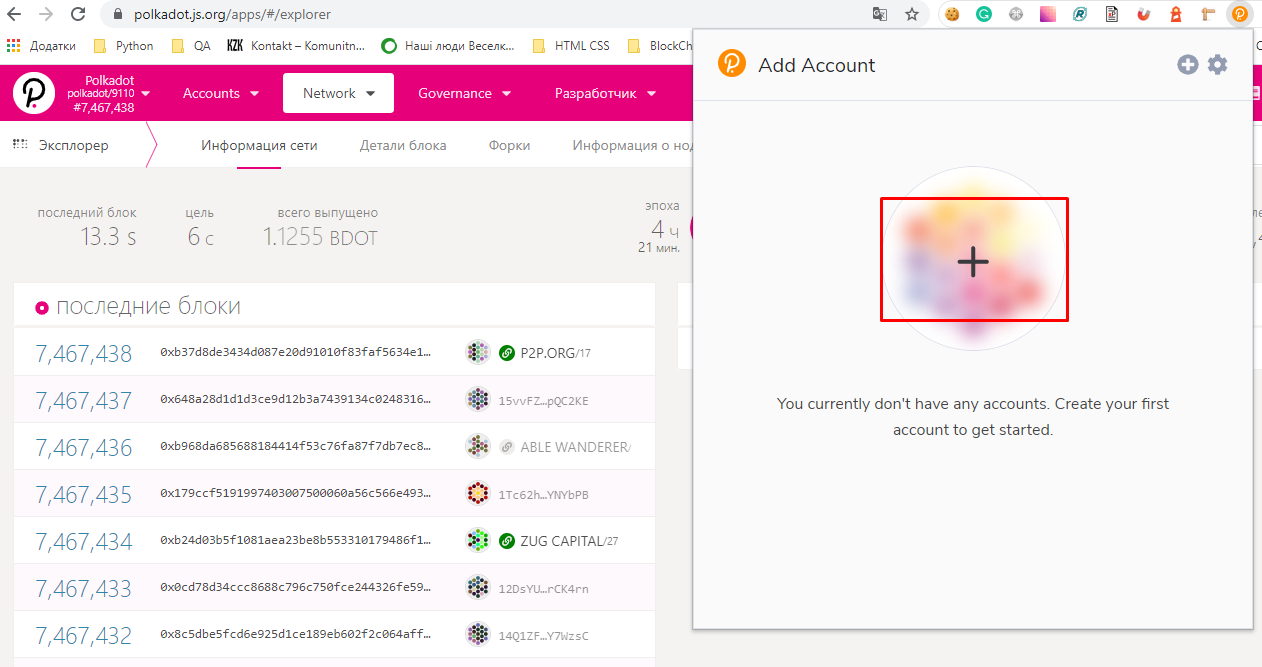The height and width of the screenshot is (667, 1262).
Task: Click the P2P.ORG validator identicon
Action: pyautogui.click(x=478, y=352)
